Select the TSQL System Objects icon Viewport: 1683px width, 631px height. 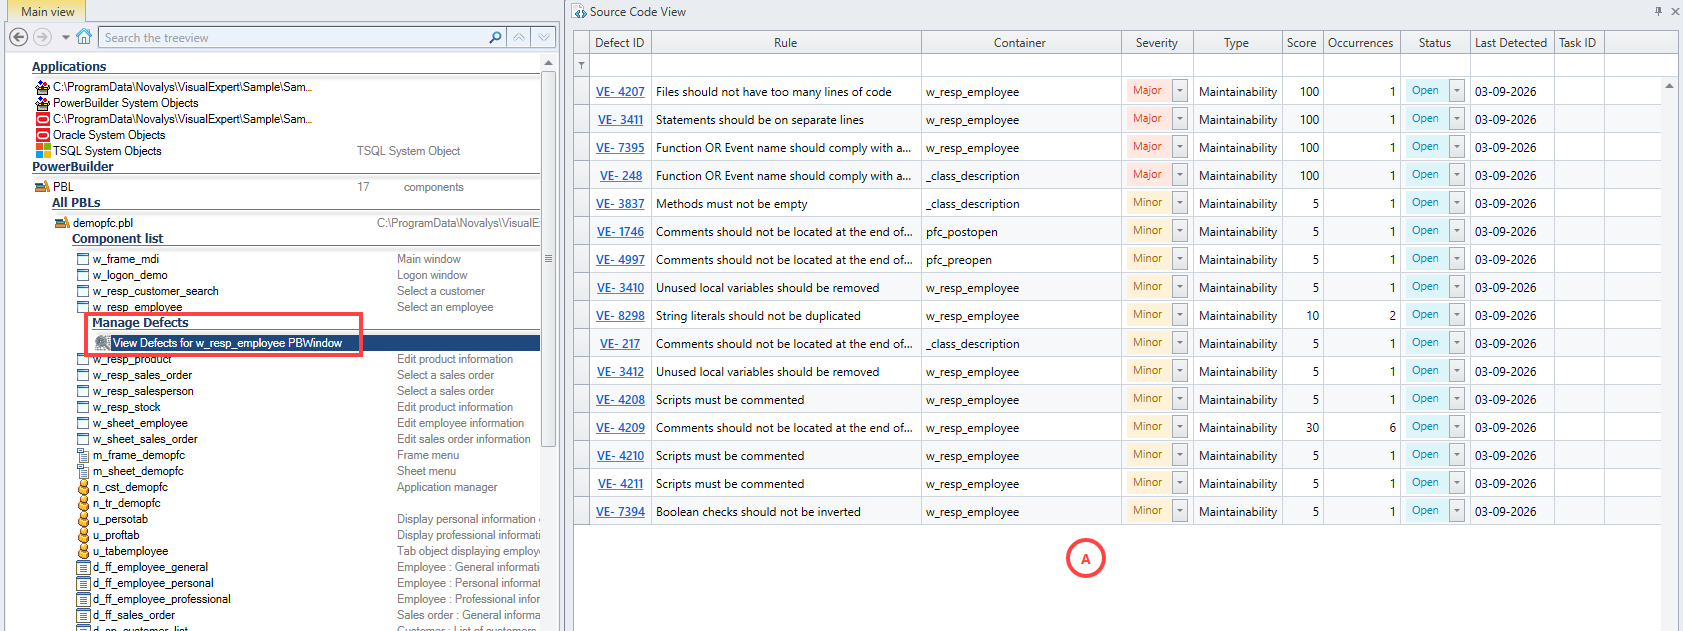tap(43, 151)
